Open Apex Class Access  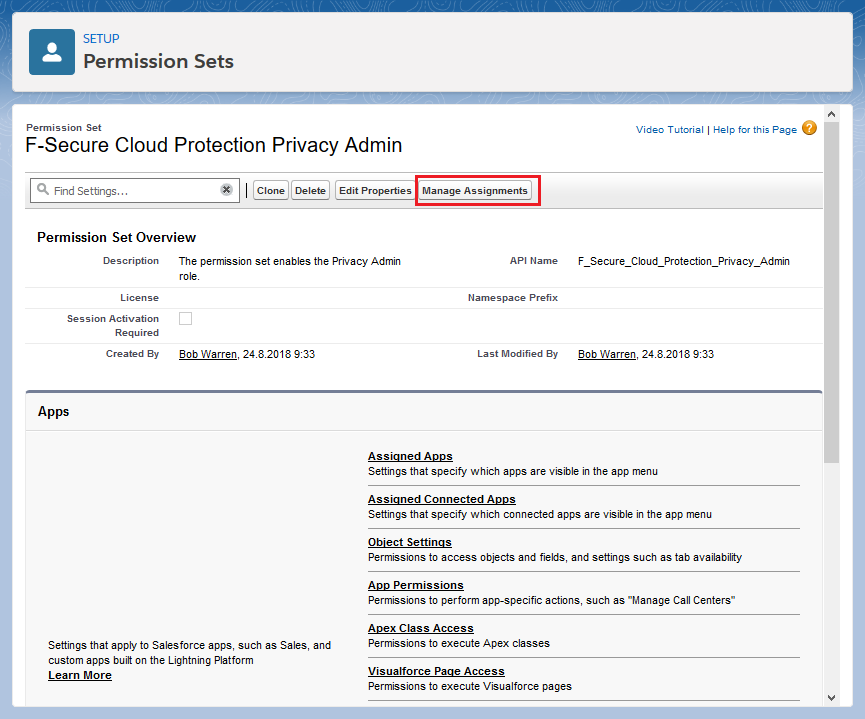tap(421, 629)
